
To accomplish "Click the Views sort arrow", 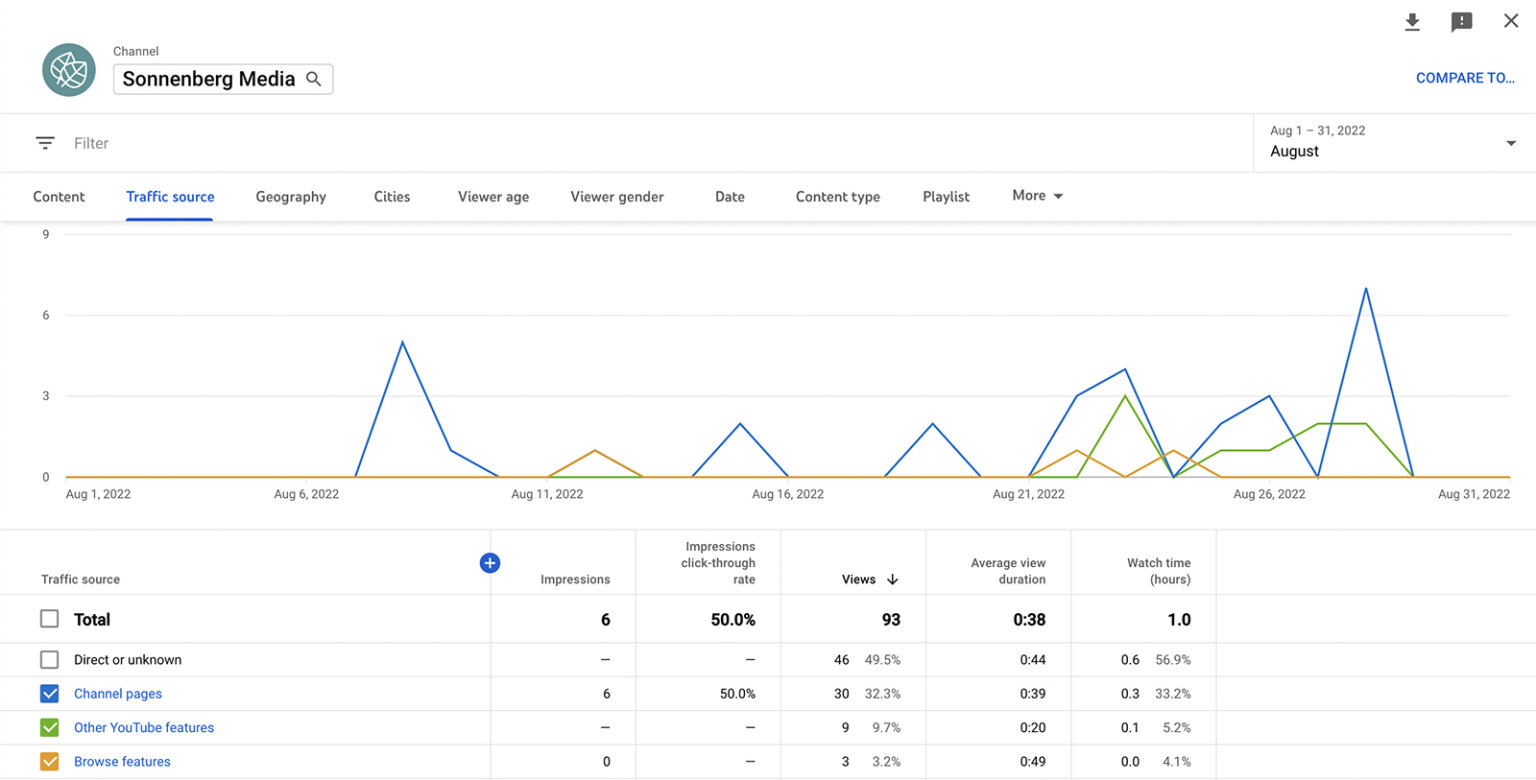I will [892, 579].
